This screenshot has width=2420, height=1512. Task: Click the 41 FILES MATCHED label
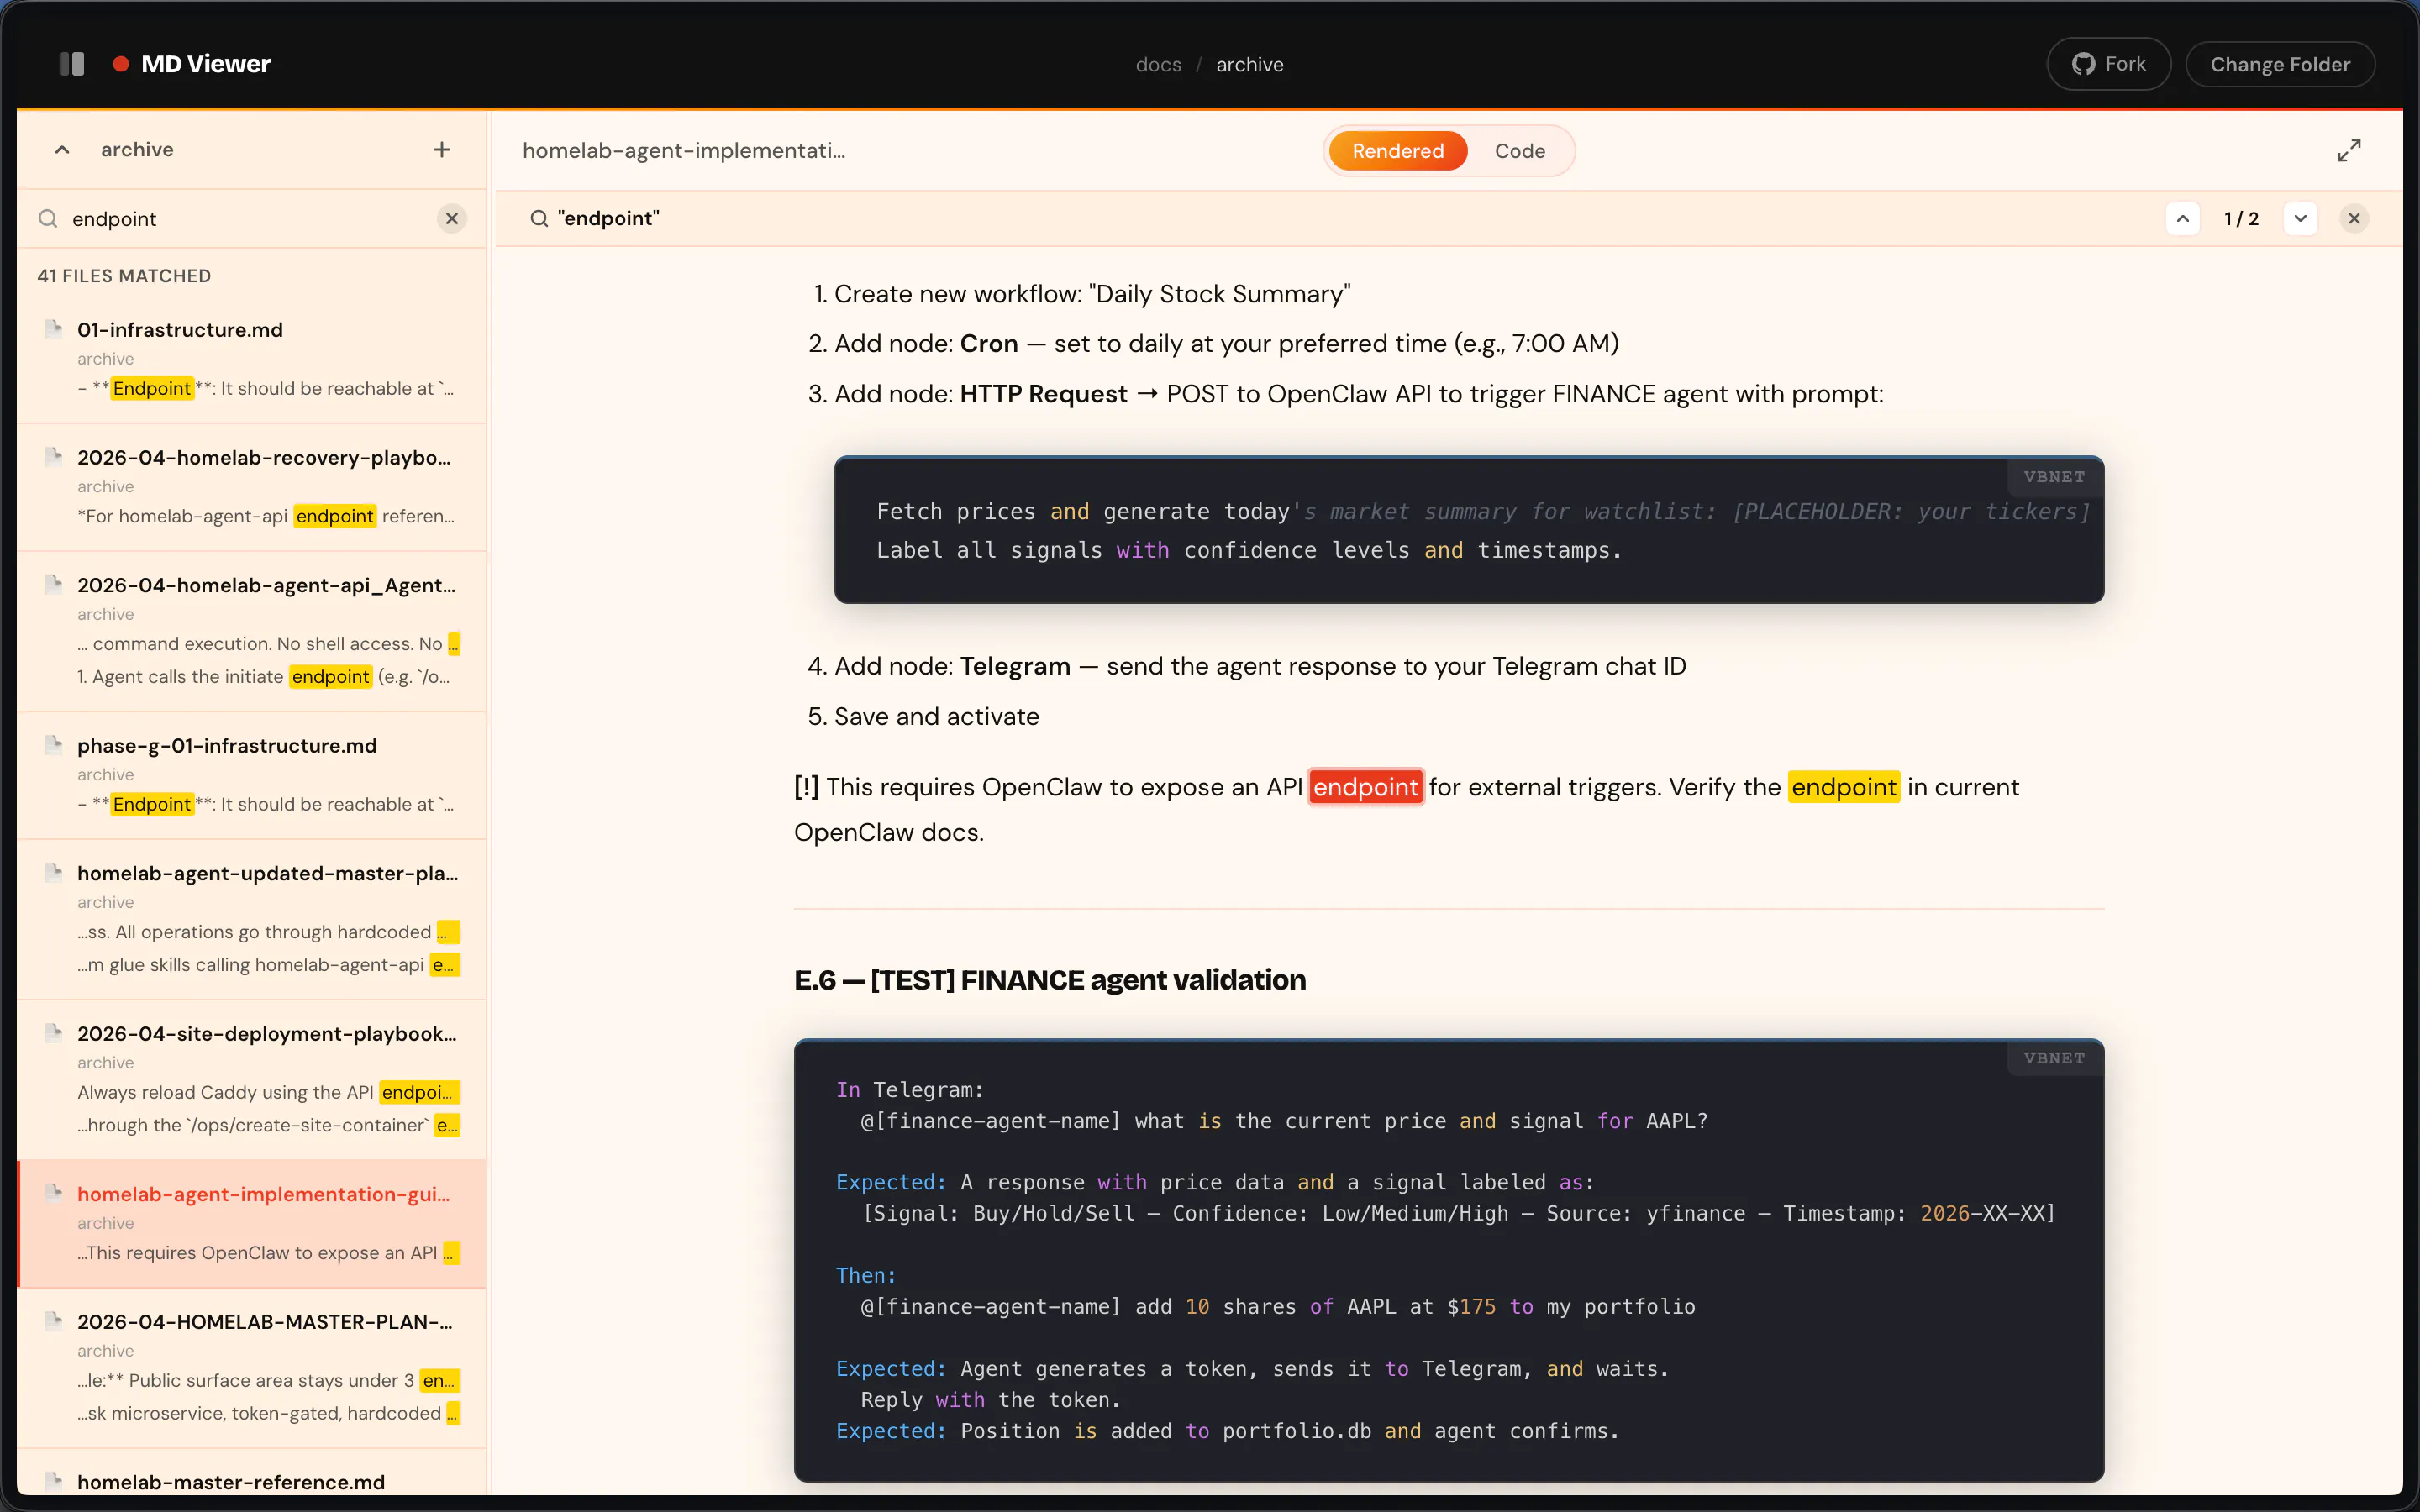pyautogui.click(x=124, y=276)
